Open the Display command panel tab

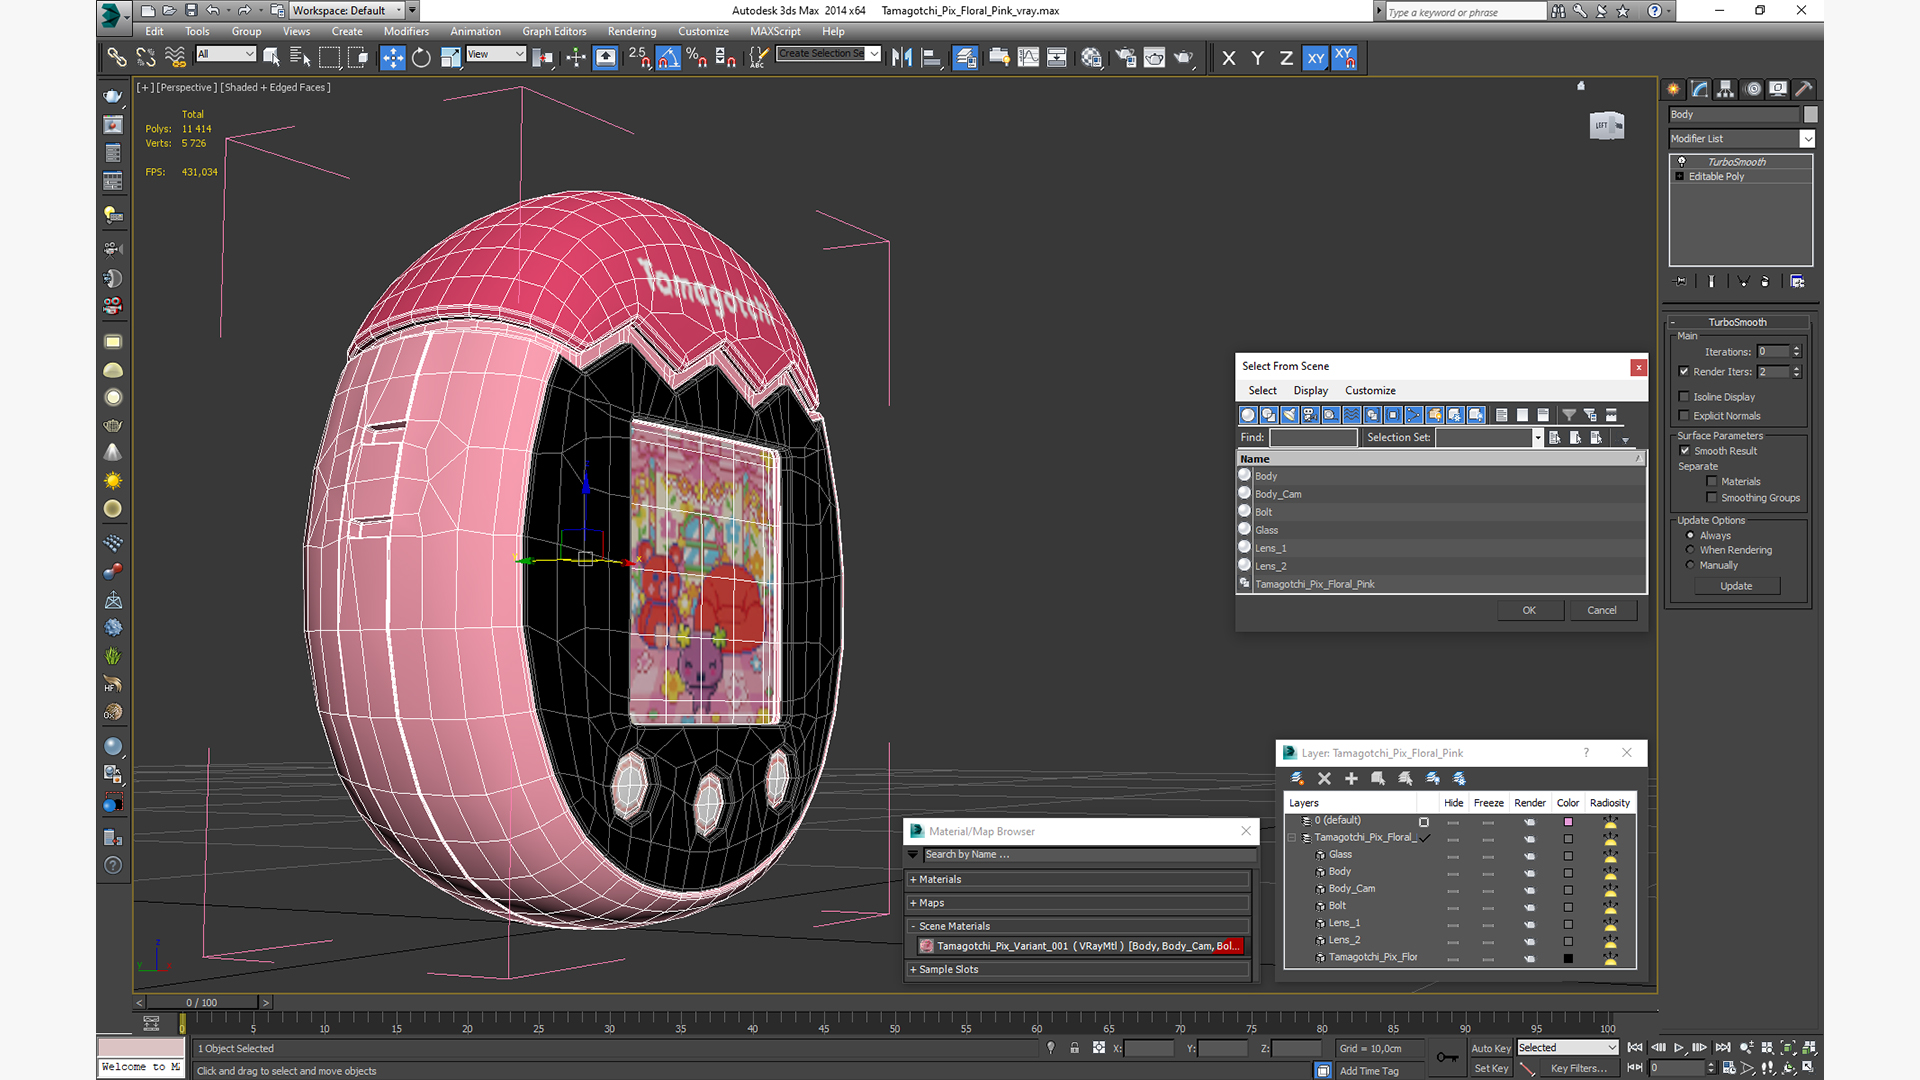(1778, 89)
